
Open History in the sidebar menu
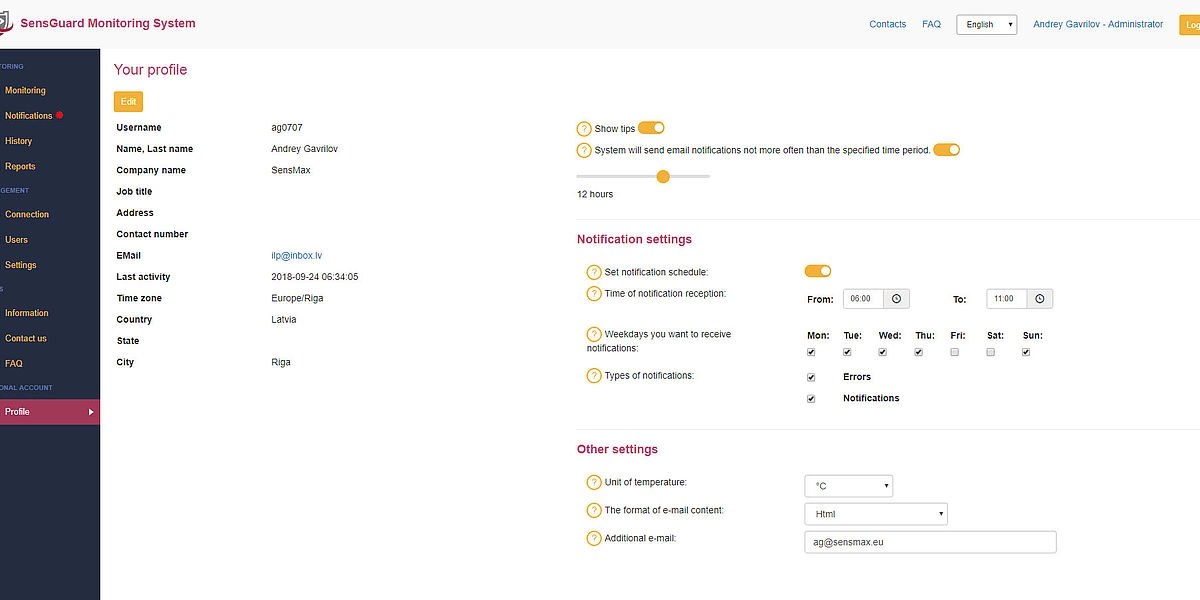pyautogui.click(x=19, y=141)
